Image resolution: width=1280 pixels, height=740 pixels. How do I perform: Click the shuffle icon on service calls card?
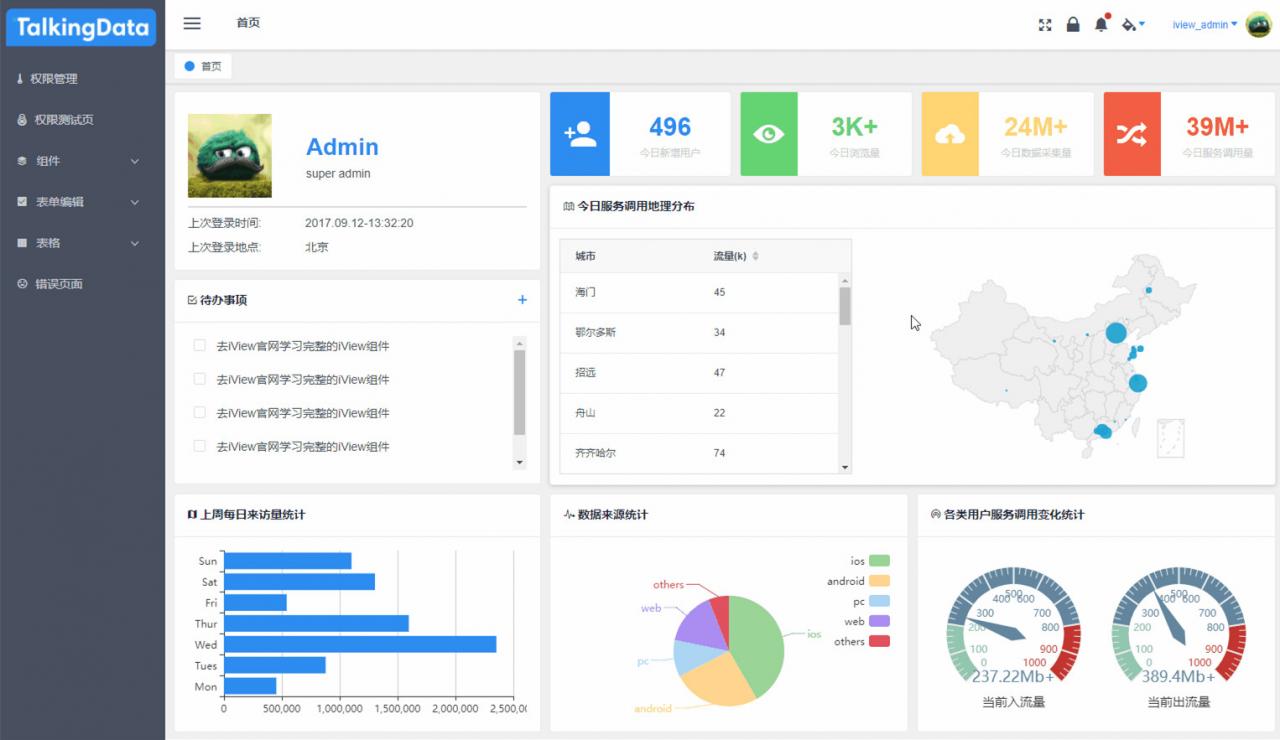[x=1132, y=133]
